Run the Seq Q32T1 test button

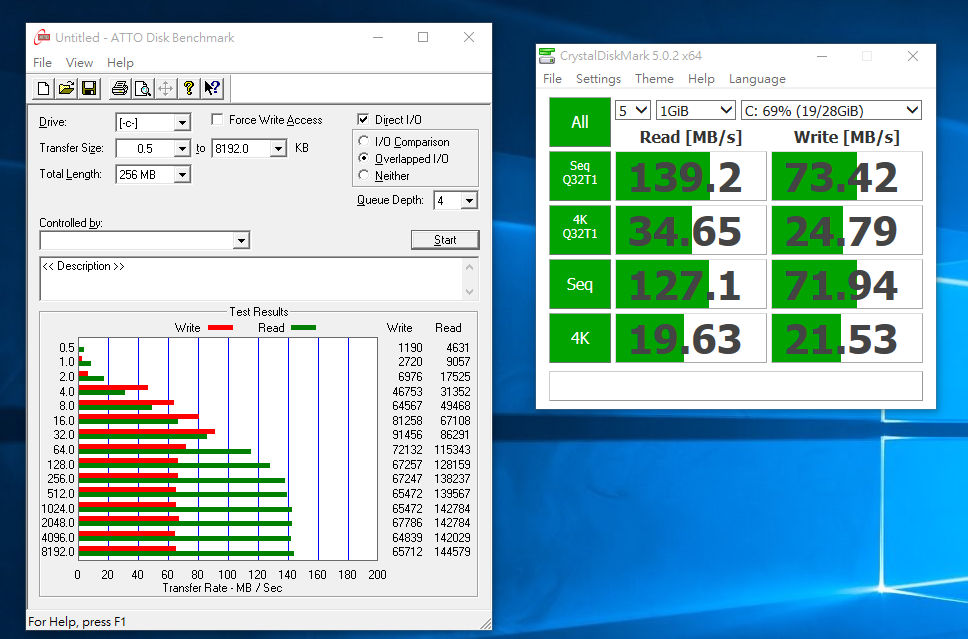tap(580, 177)
